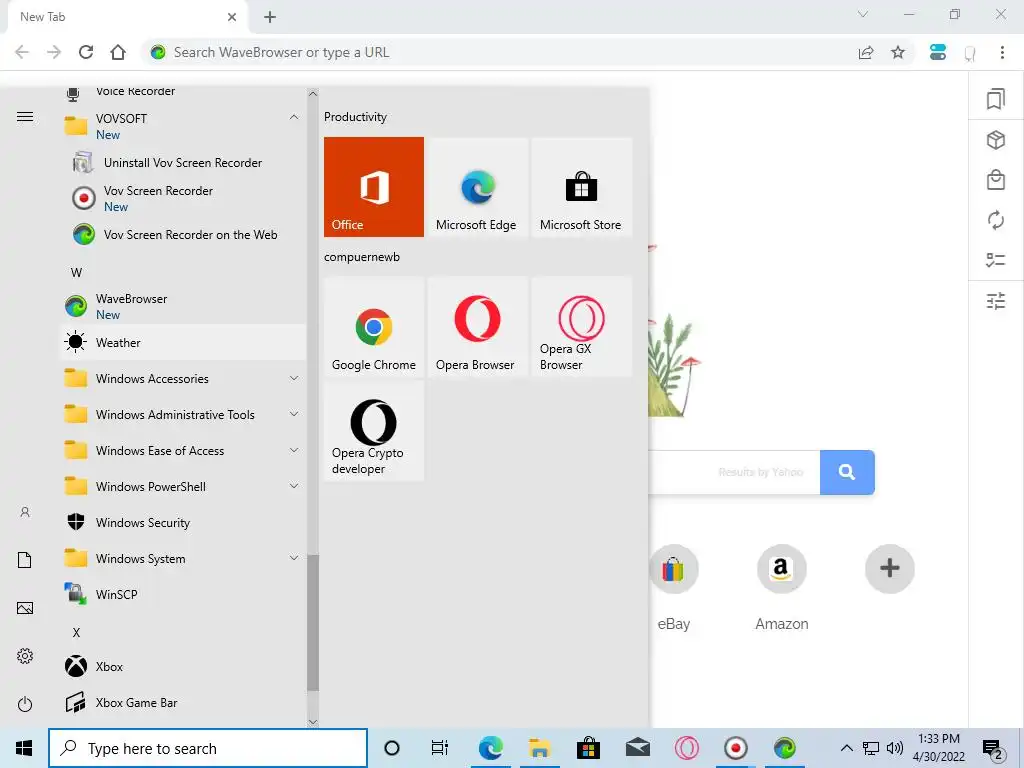Go to browser home page
Screen dimensions: 1024x768
[118, 52]
